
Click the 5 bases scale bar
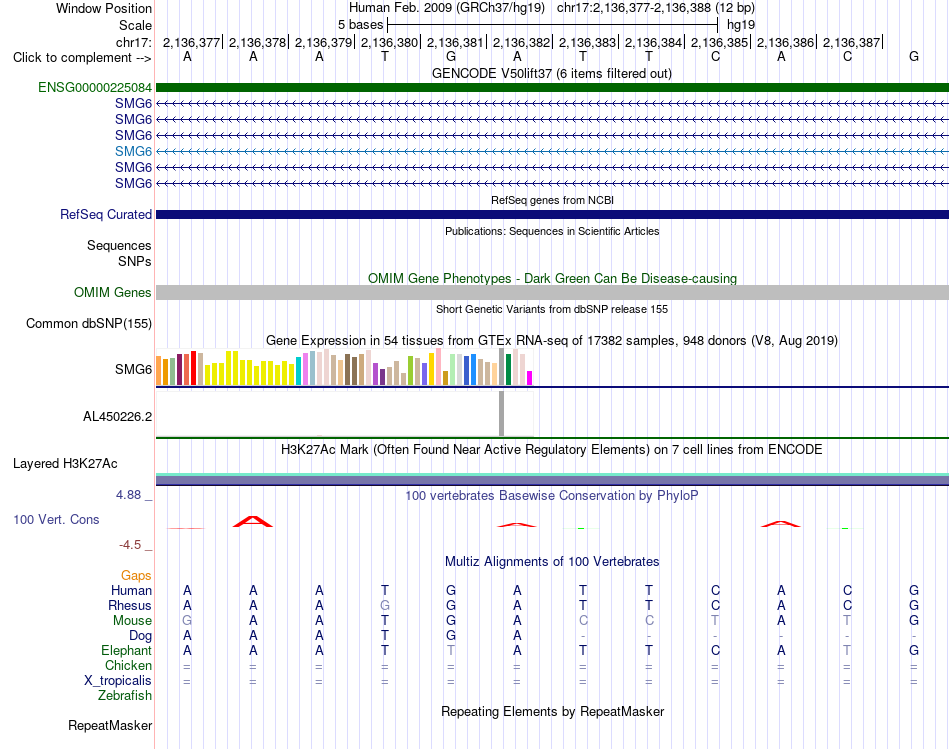point(552,25)
